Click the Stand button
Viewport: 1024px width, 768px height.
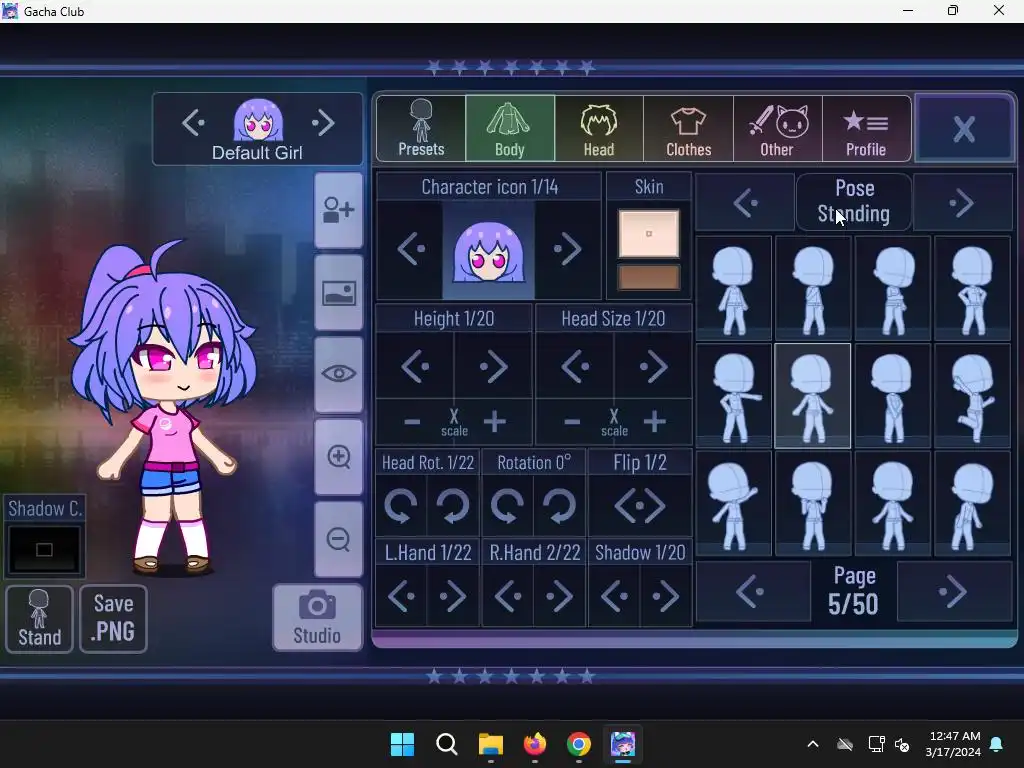click(39, 618)
